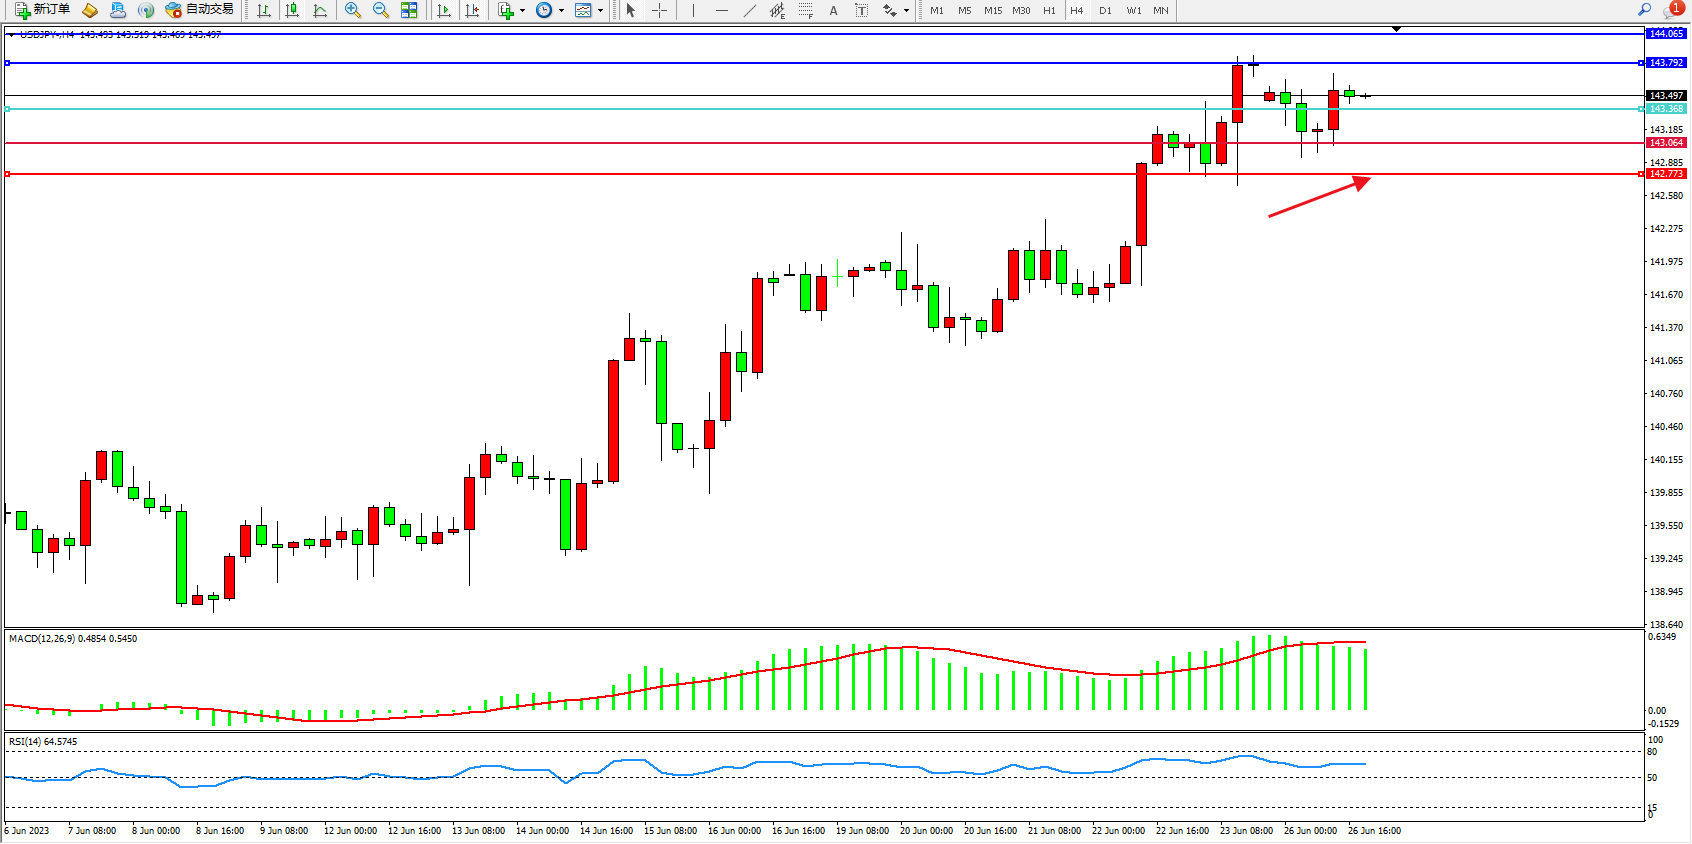Tile chart windows with the grid icon
Viewport: 1692px width, 844px height.
[409, 10]
